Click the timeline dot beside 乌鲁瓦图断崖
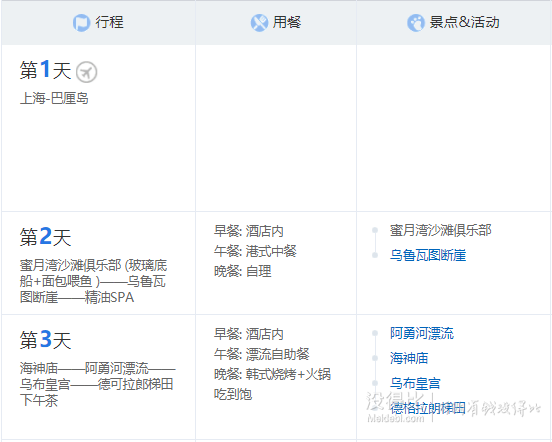552x442 pixels. coord(375,255)
